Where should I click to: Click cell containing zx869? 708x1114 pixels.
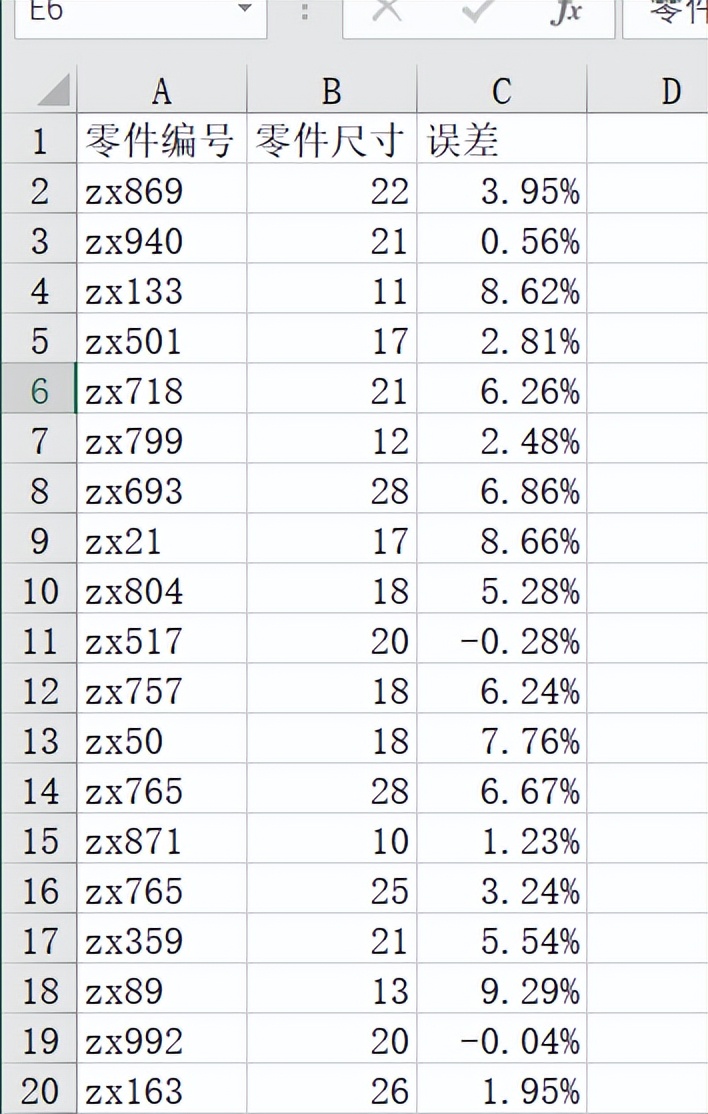click(162, 189)
